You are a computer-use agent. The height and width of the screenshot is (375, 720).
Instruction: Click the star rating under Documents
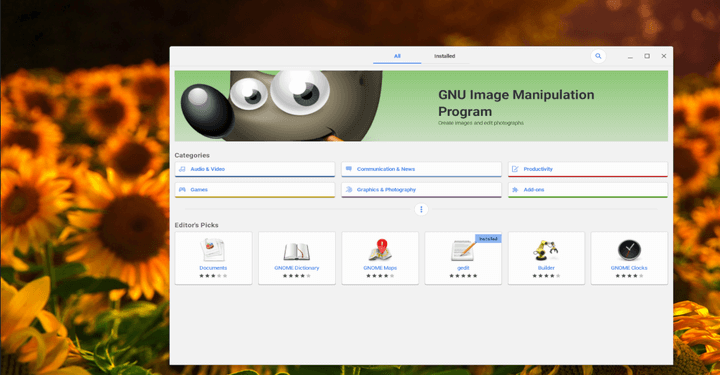213,276
